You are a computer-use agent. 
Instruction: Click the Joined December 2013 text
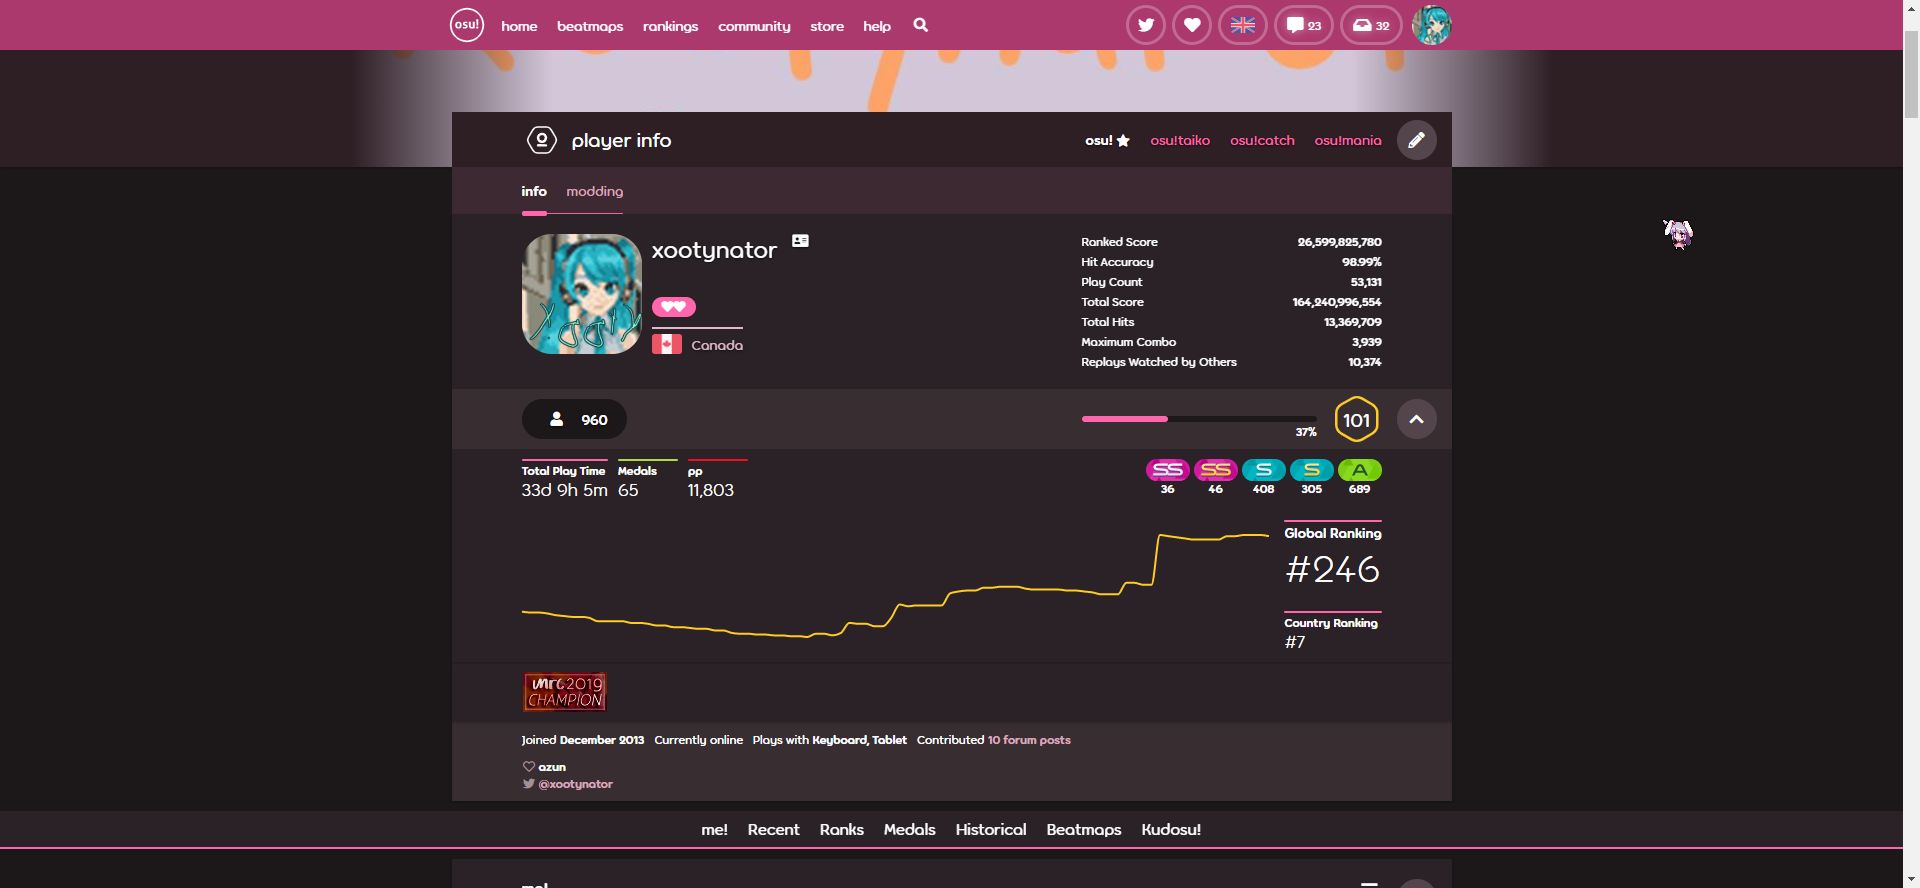coord(582,740)
